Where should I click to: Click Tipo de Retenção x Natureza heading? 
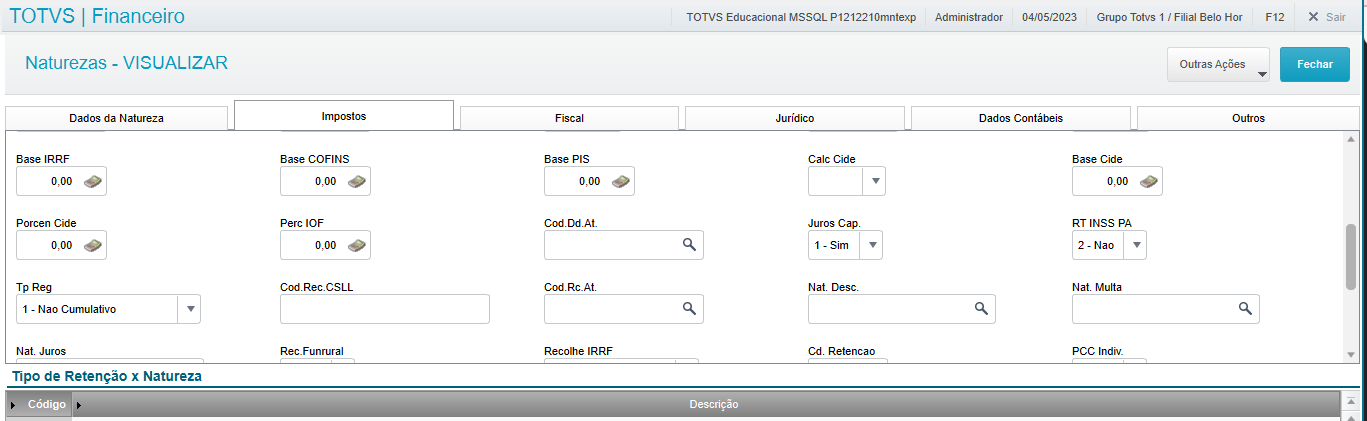[107, 376]
